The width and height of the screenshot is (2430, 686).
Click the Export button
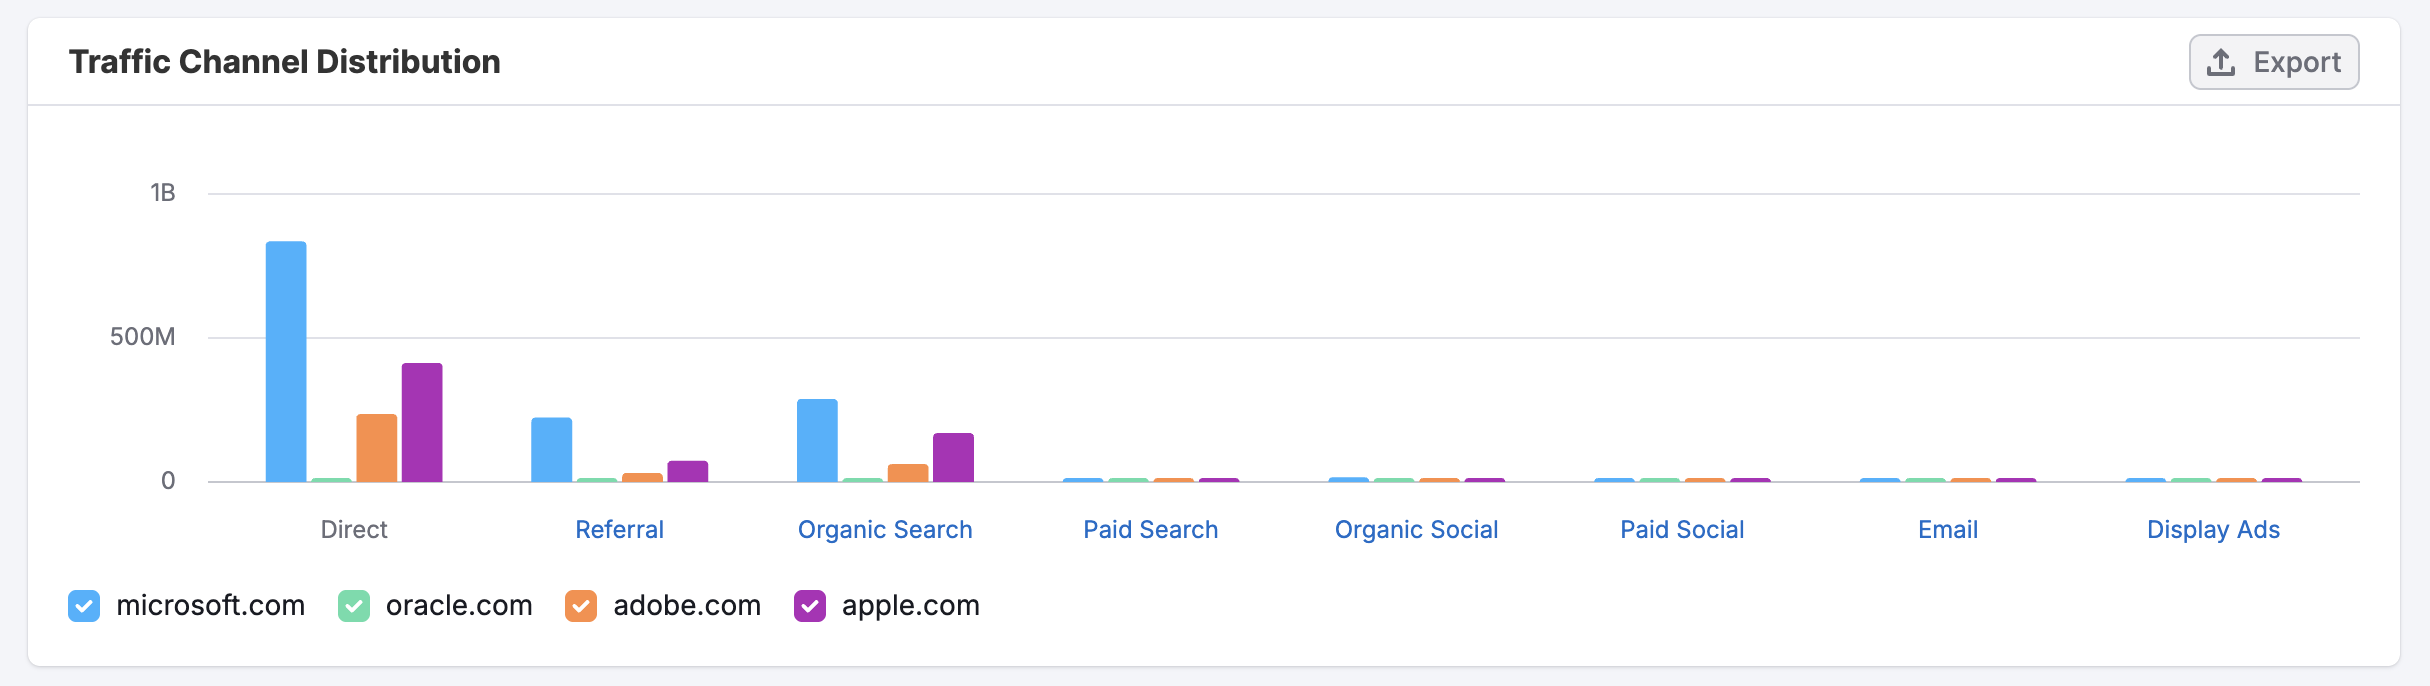[2274, 62]
